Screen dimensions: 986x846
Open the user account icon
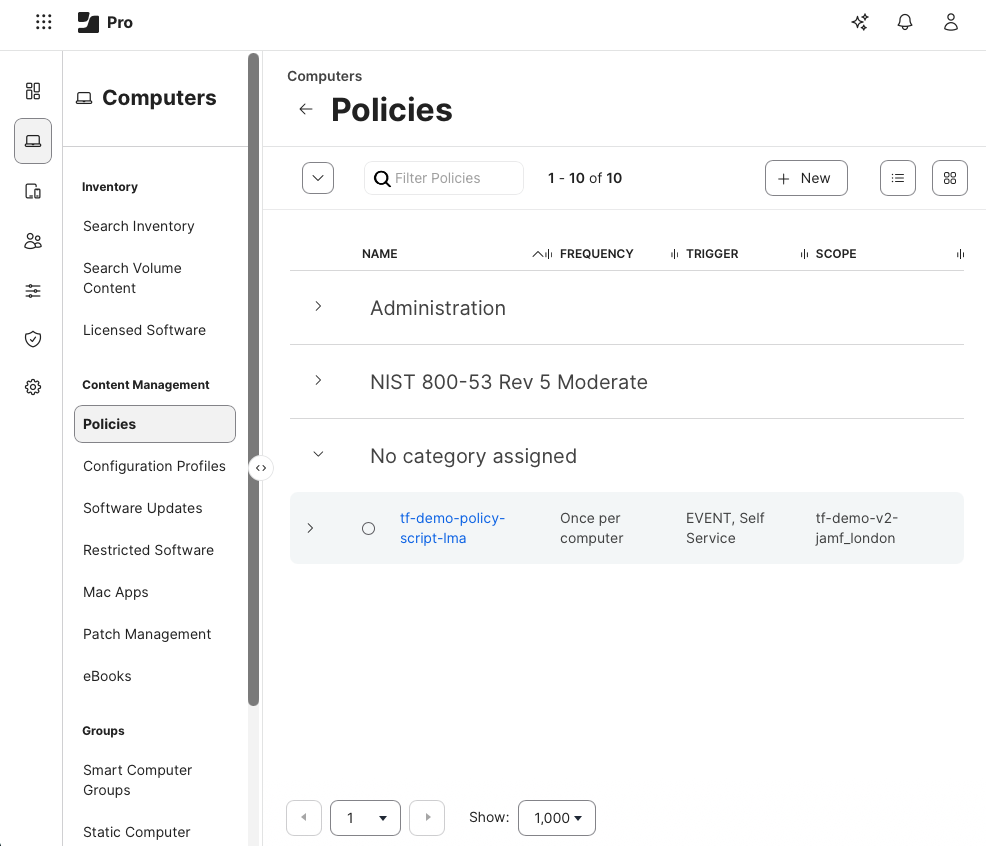pyautogui.click(x=951, y=21)
